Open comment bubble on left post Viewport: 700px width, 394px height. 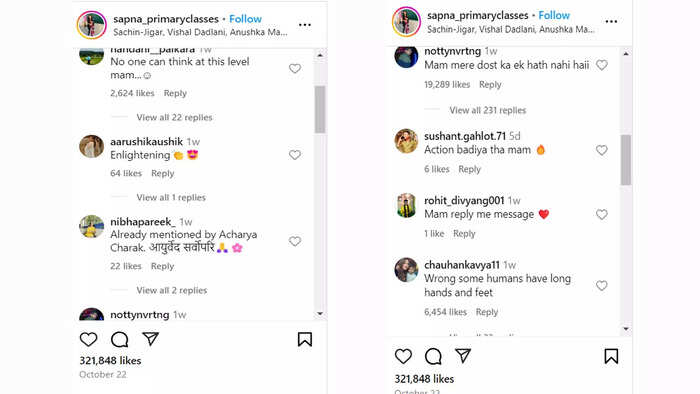pyautogui.click(x=120, y=339)
